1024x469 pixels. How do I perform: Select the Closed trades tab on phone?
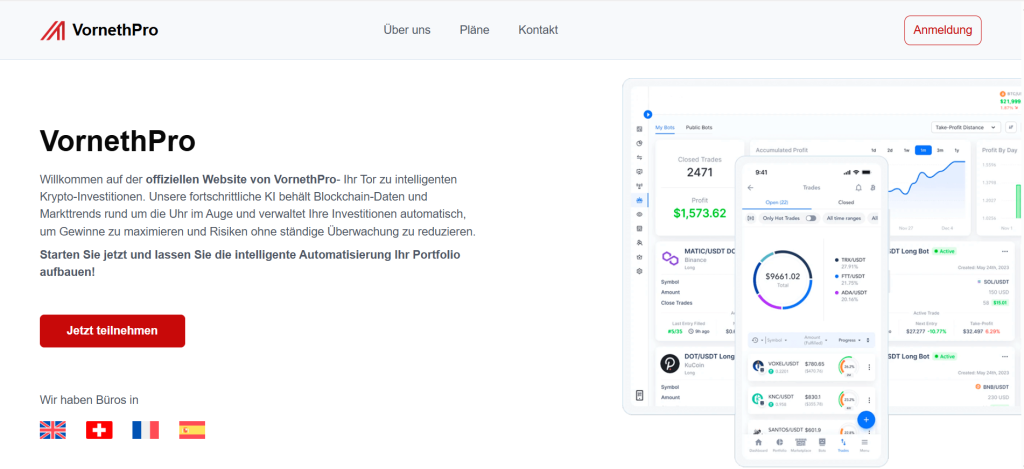click(x=846, y=202)
